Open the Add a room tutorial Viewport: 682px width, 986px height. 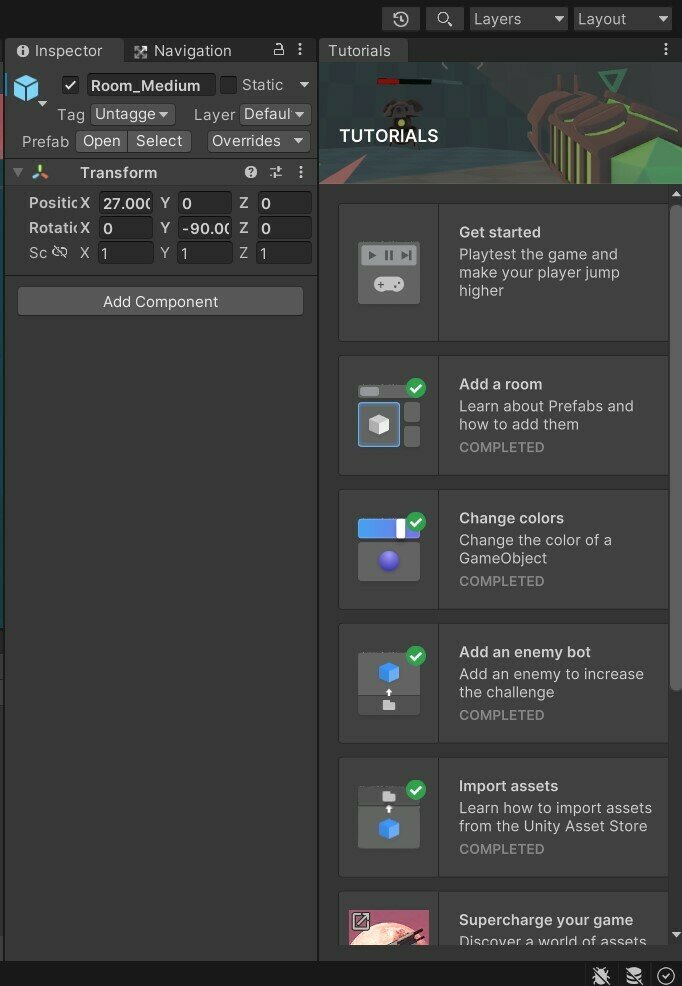[503, 415]
